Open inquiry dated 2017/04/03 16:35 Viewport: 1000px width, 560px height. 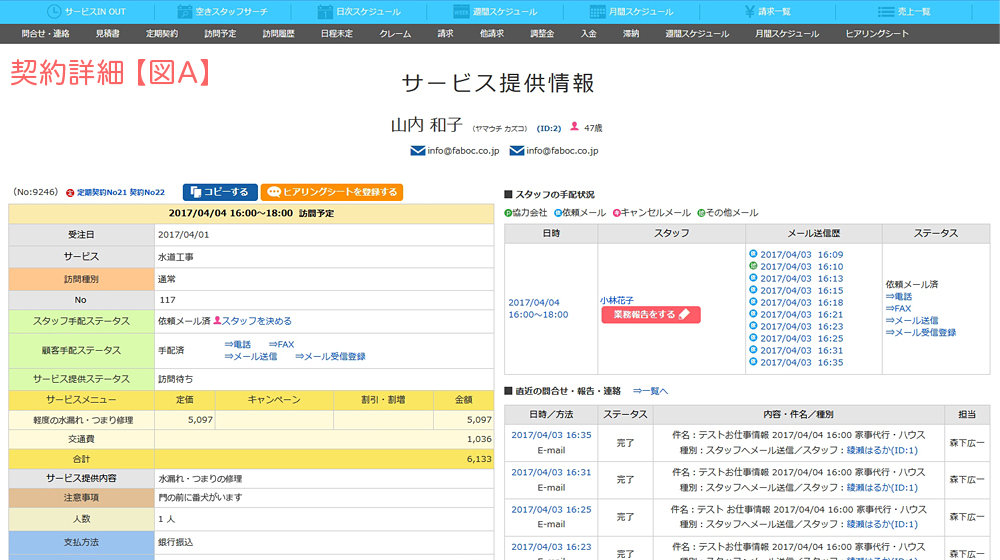551,435
